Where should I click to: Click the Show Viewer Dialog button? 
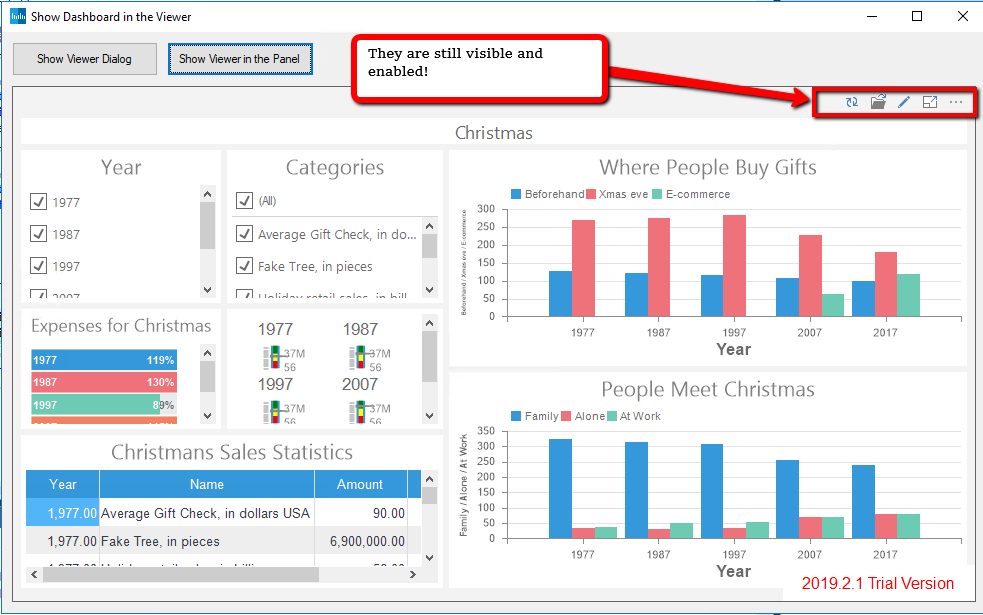(84, 59)
